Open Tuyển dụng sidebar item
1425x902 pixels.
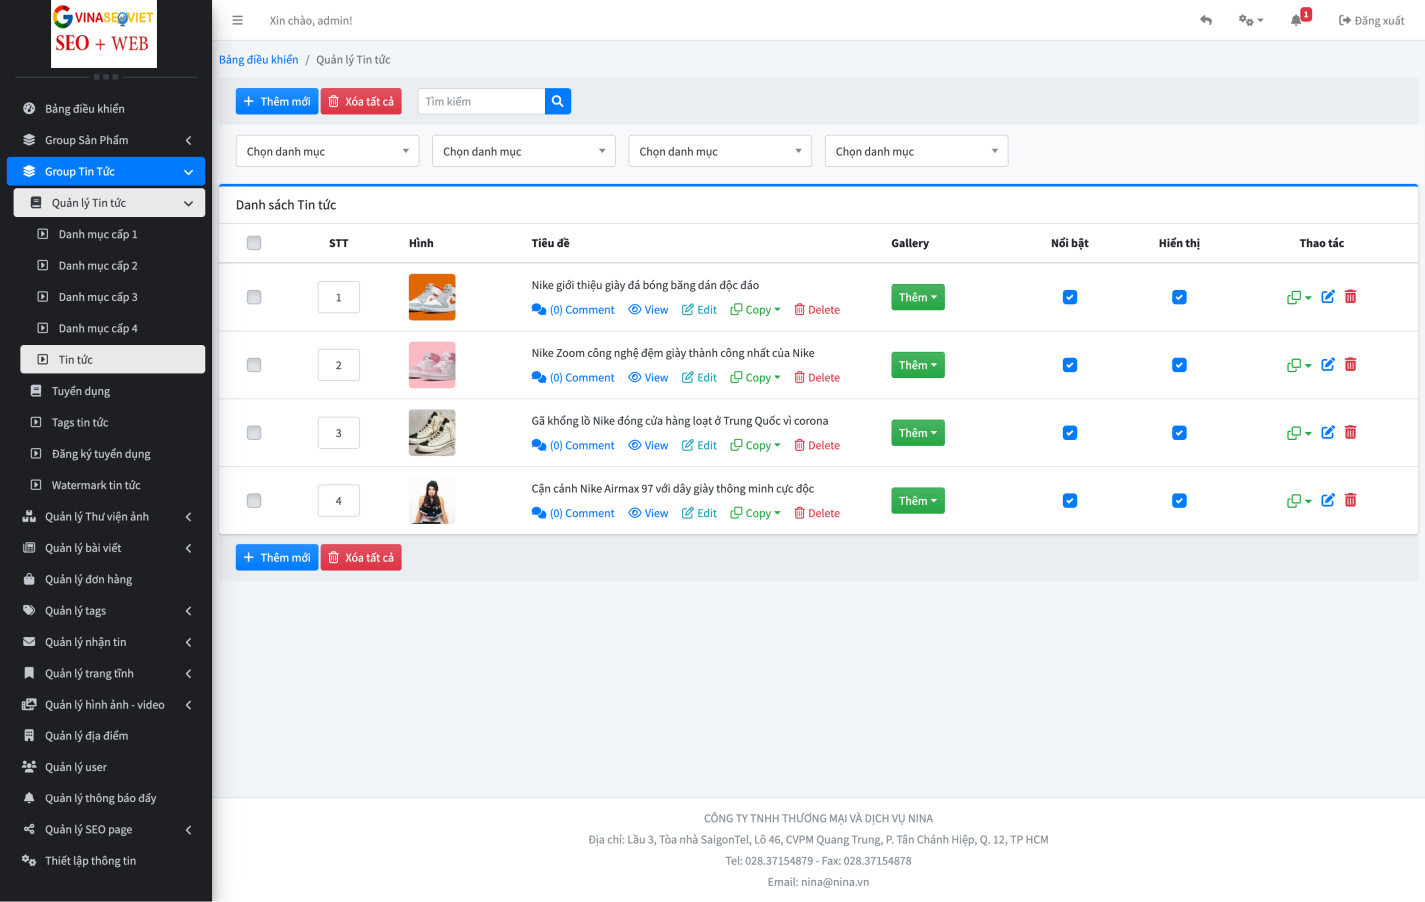[x=109, y=391]
